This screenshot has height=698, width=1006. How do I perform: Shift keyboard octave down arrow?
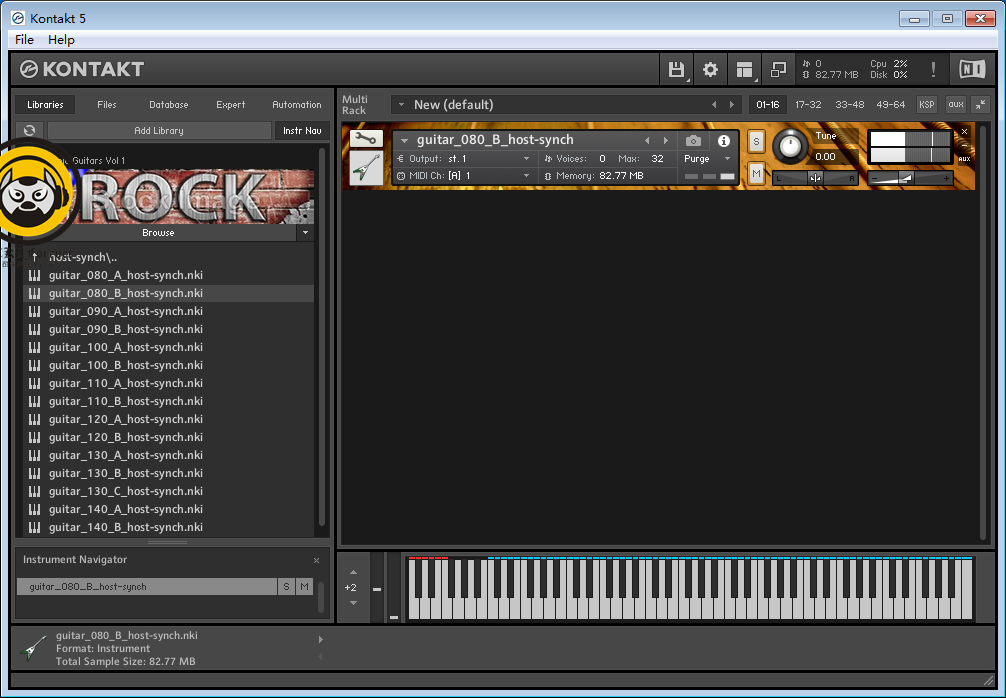353,603
